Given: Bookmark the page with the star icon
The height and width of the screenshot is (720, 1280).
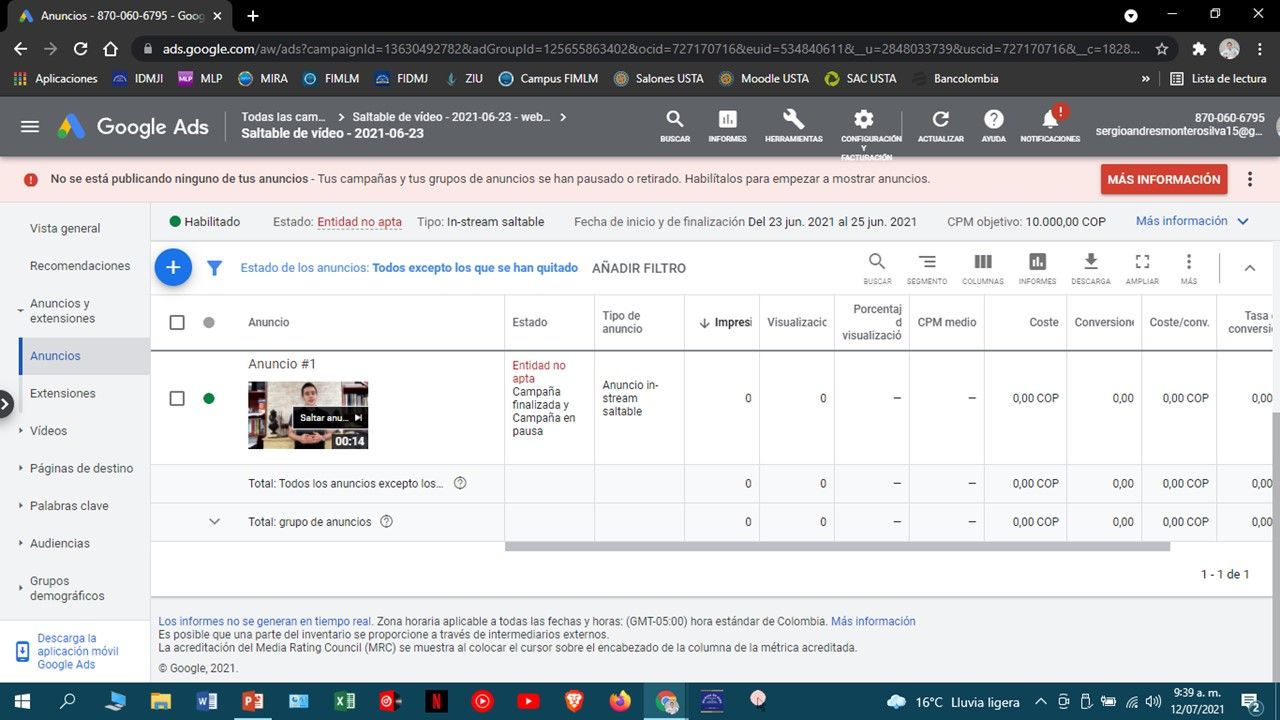Looking at the screenshot, I should 1162,48.
